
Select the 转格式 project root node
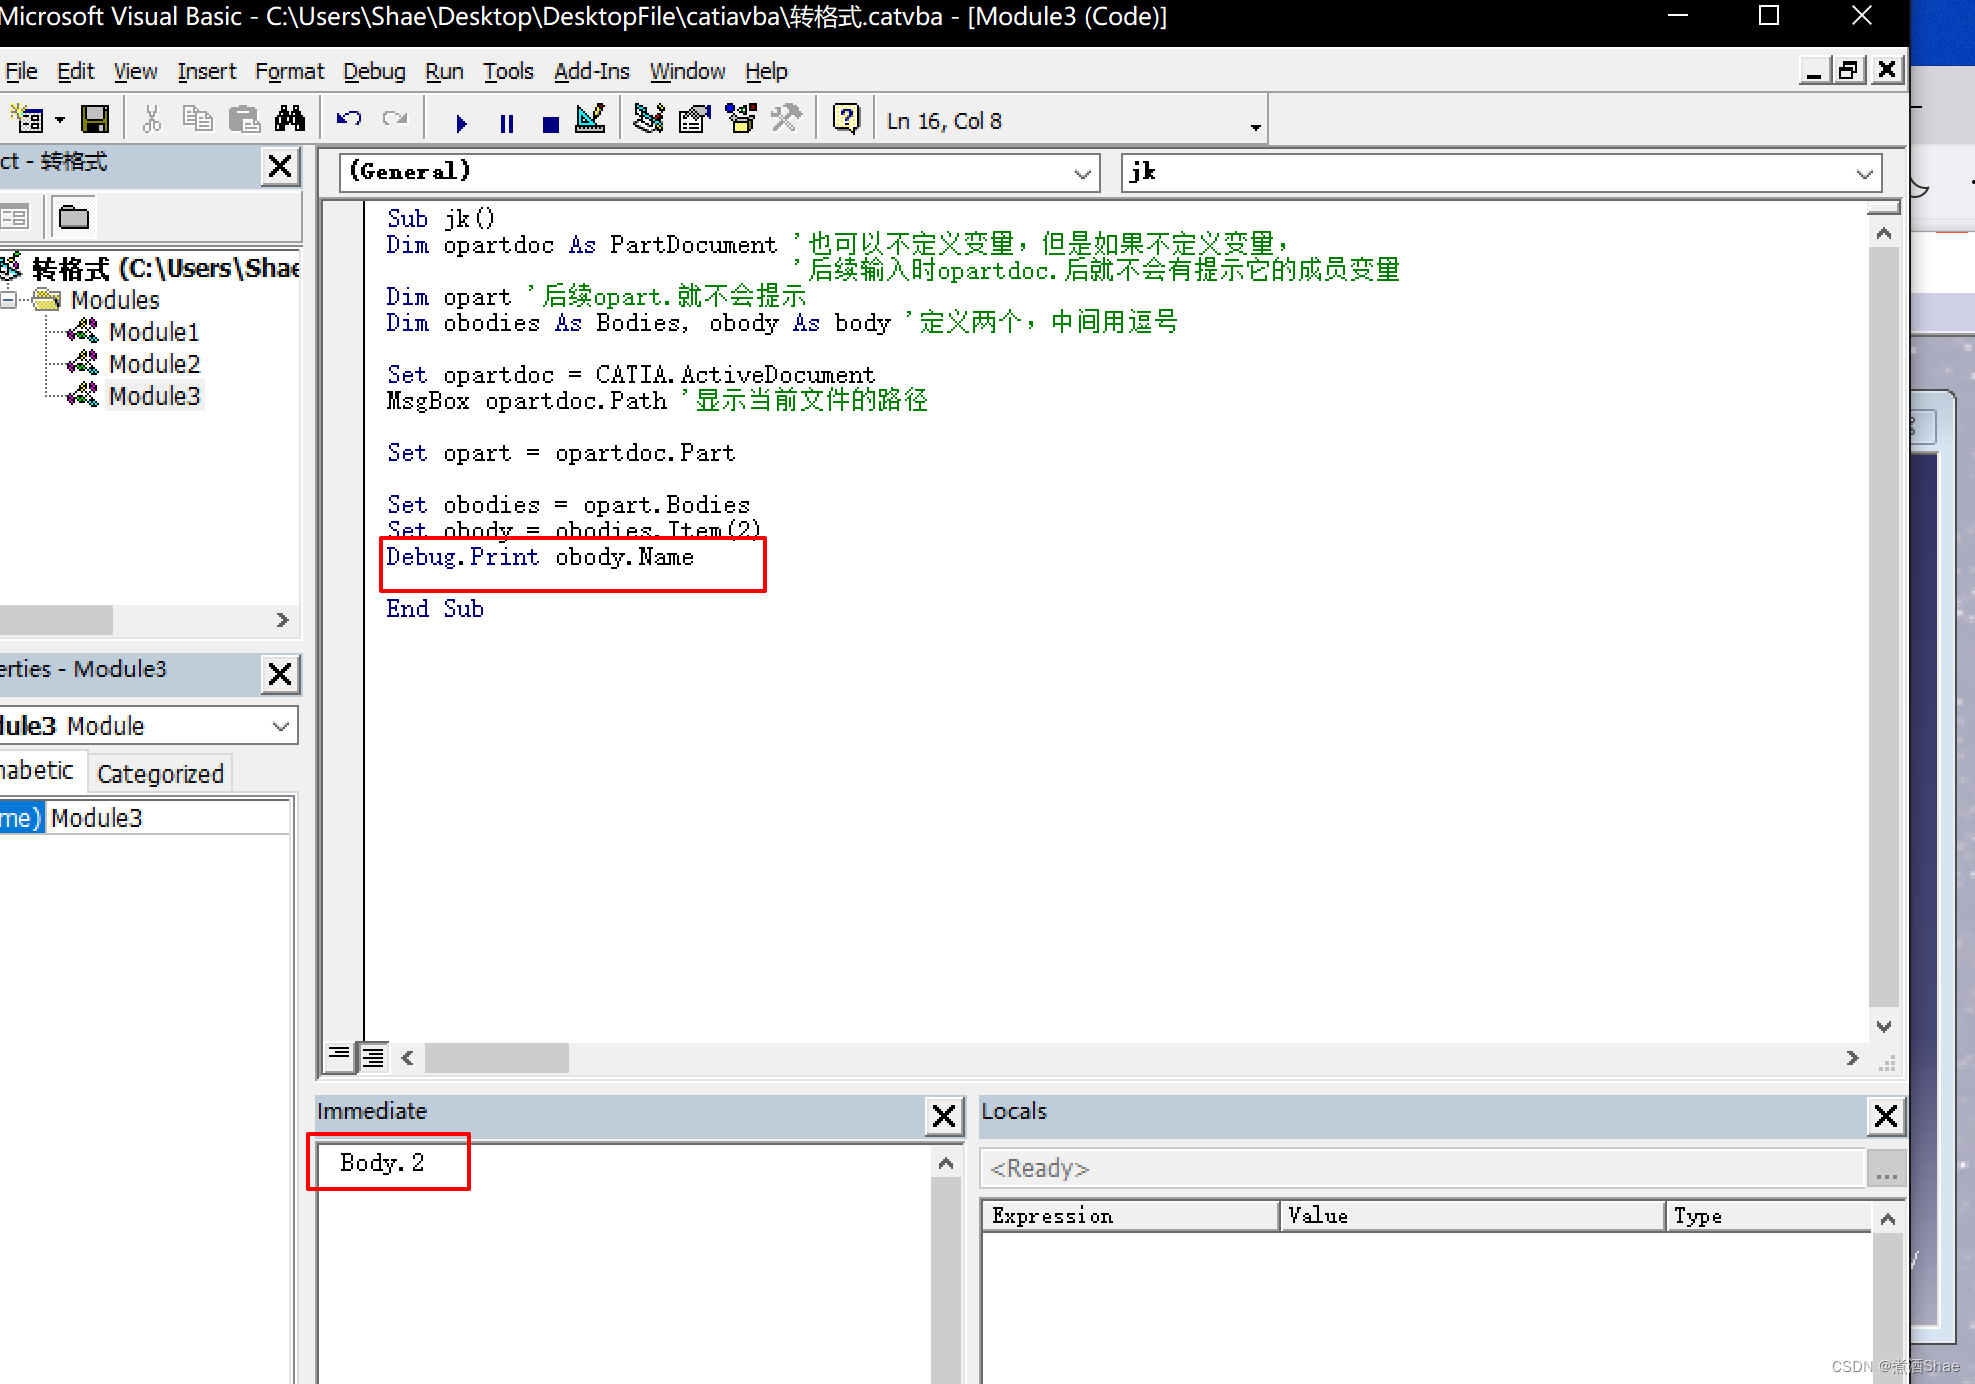pos(165,268)
